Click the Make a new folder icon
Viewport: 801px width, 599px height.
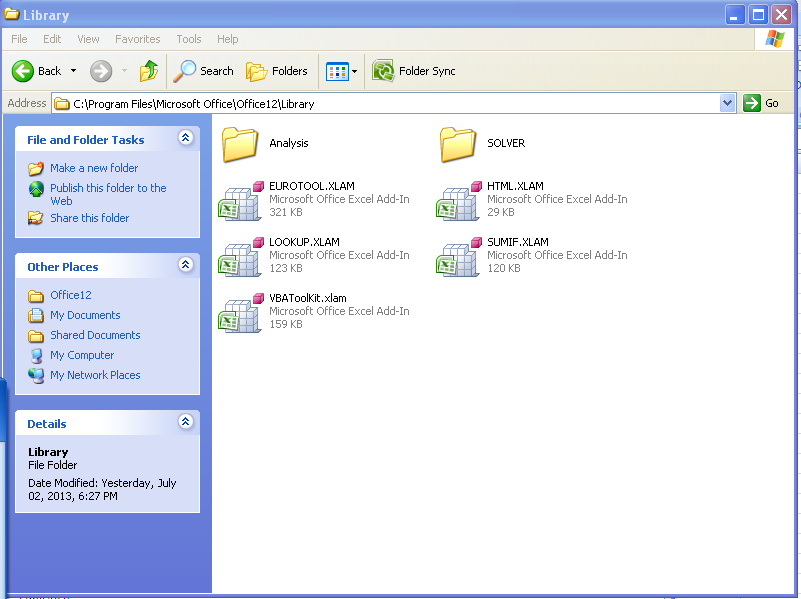click(36, 168)
